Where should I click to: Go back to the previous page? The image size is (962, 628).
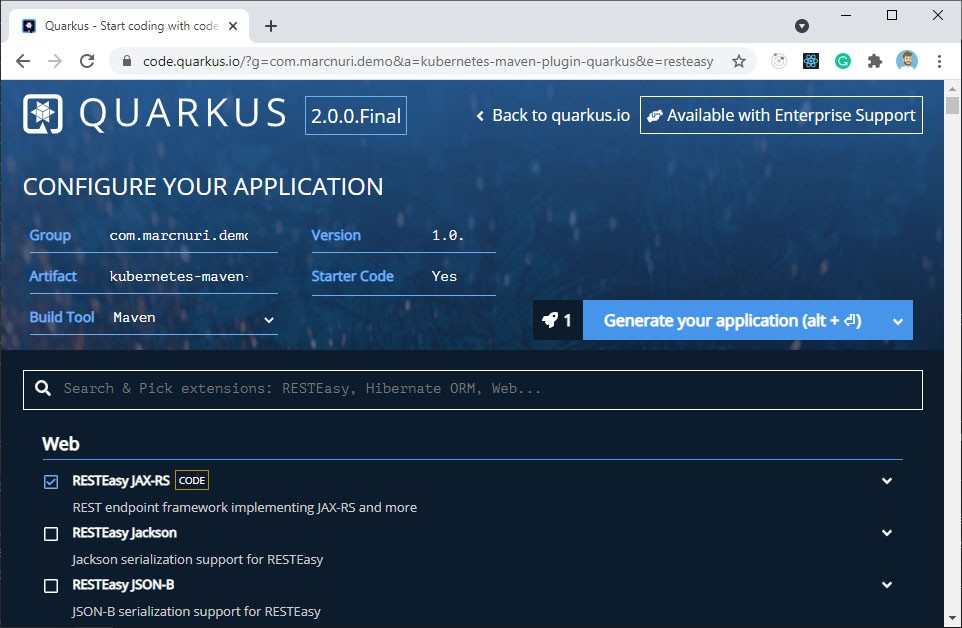[23, 61]
